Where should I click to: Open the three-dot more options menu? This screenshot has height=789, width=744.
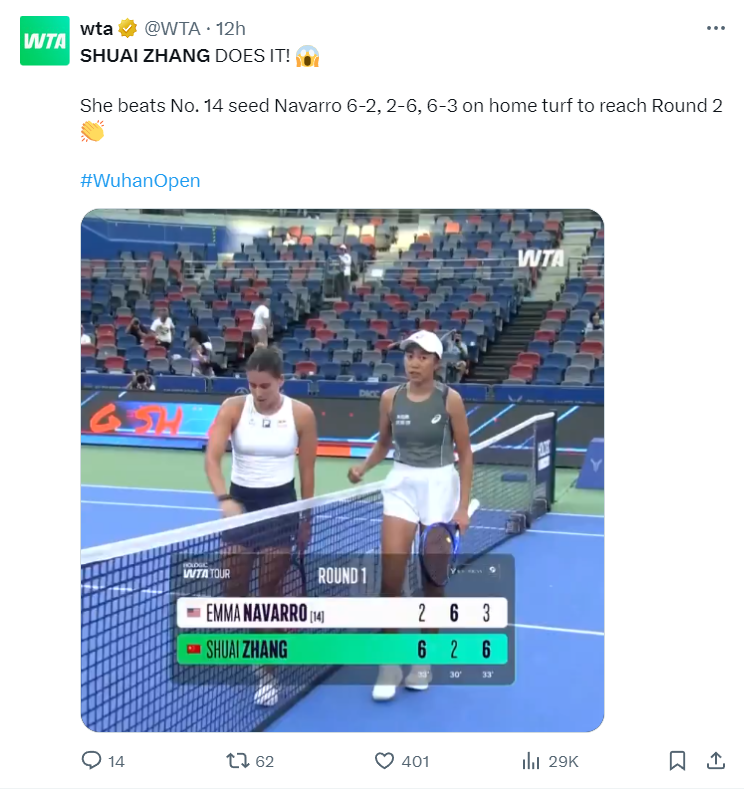pos(715,28)
